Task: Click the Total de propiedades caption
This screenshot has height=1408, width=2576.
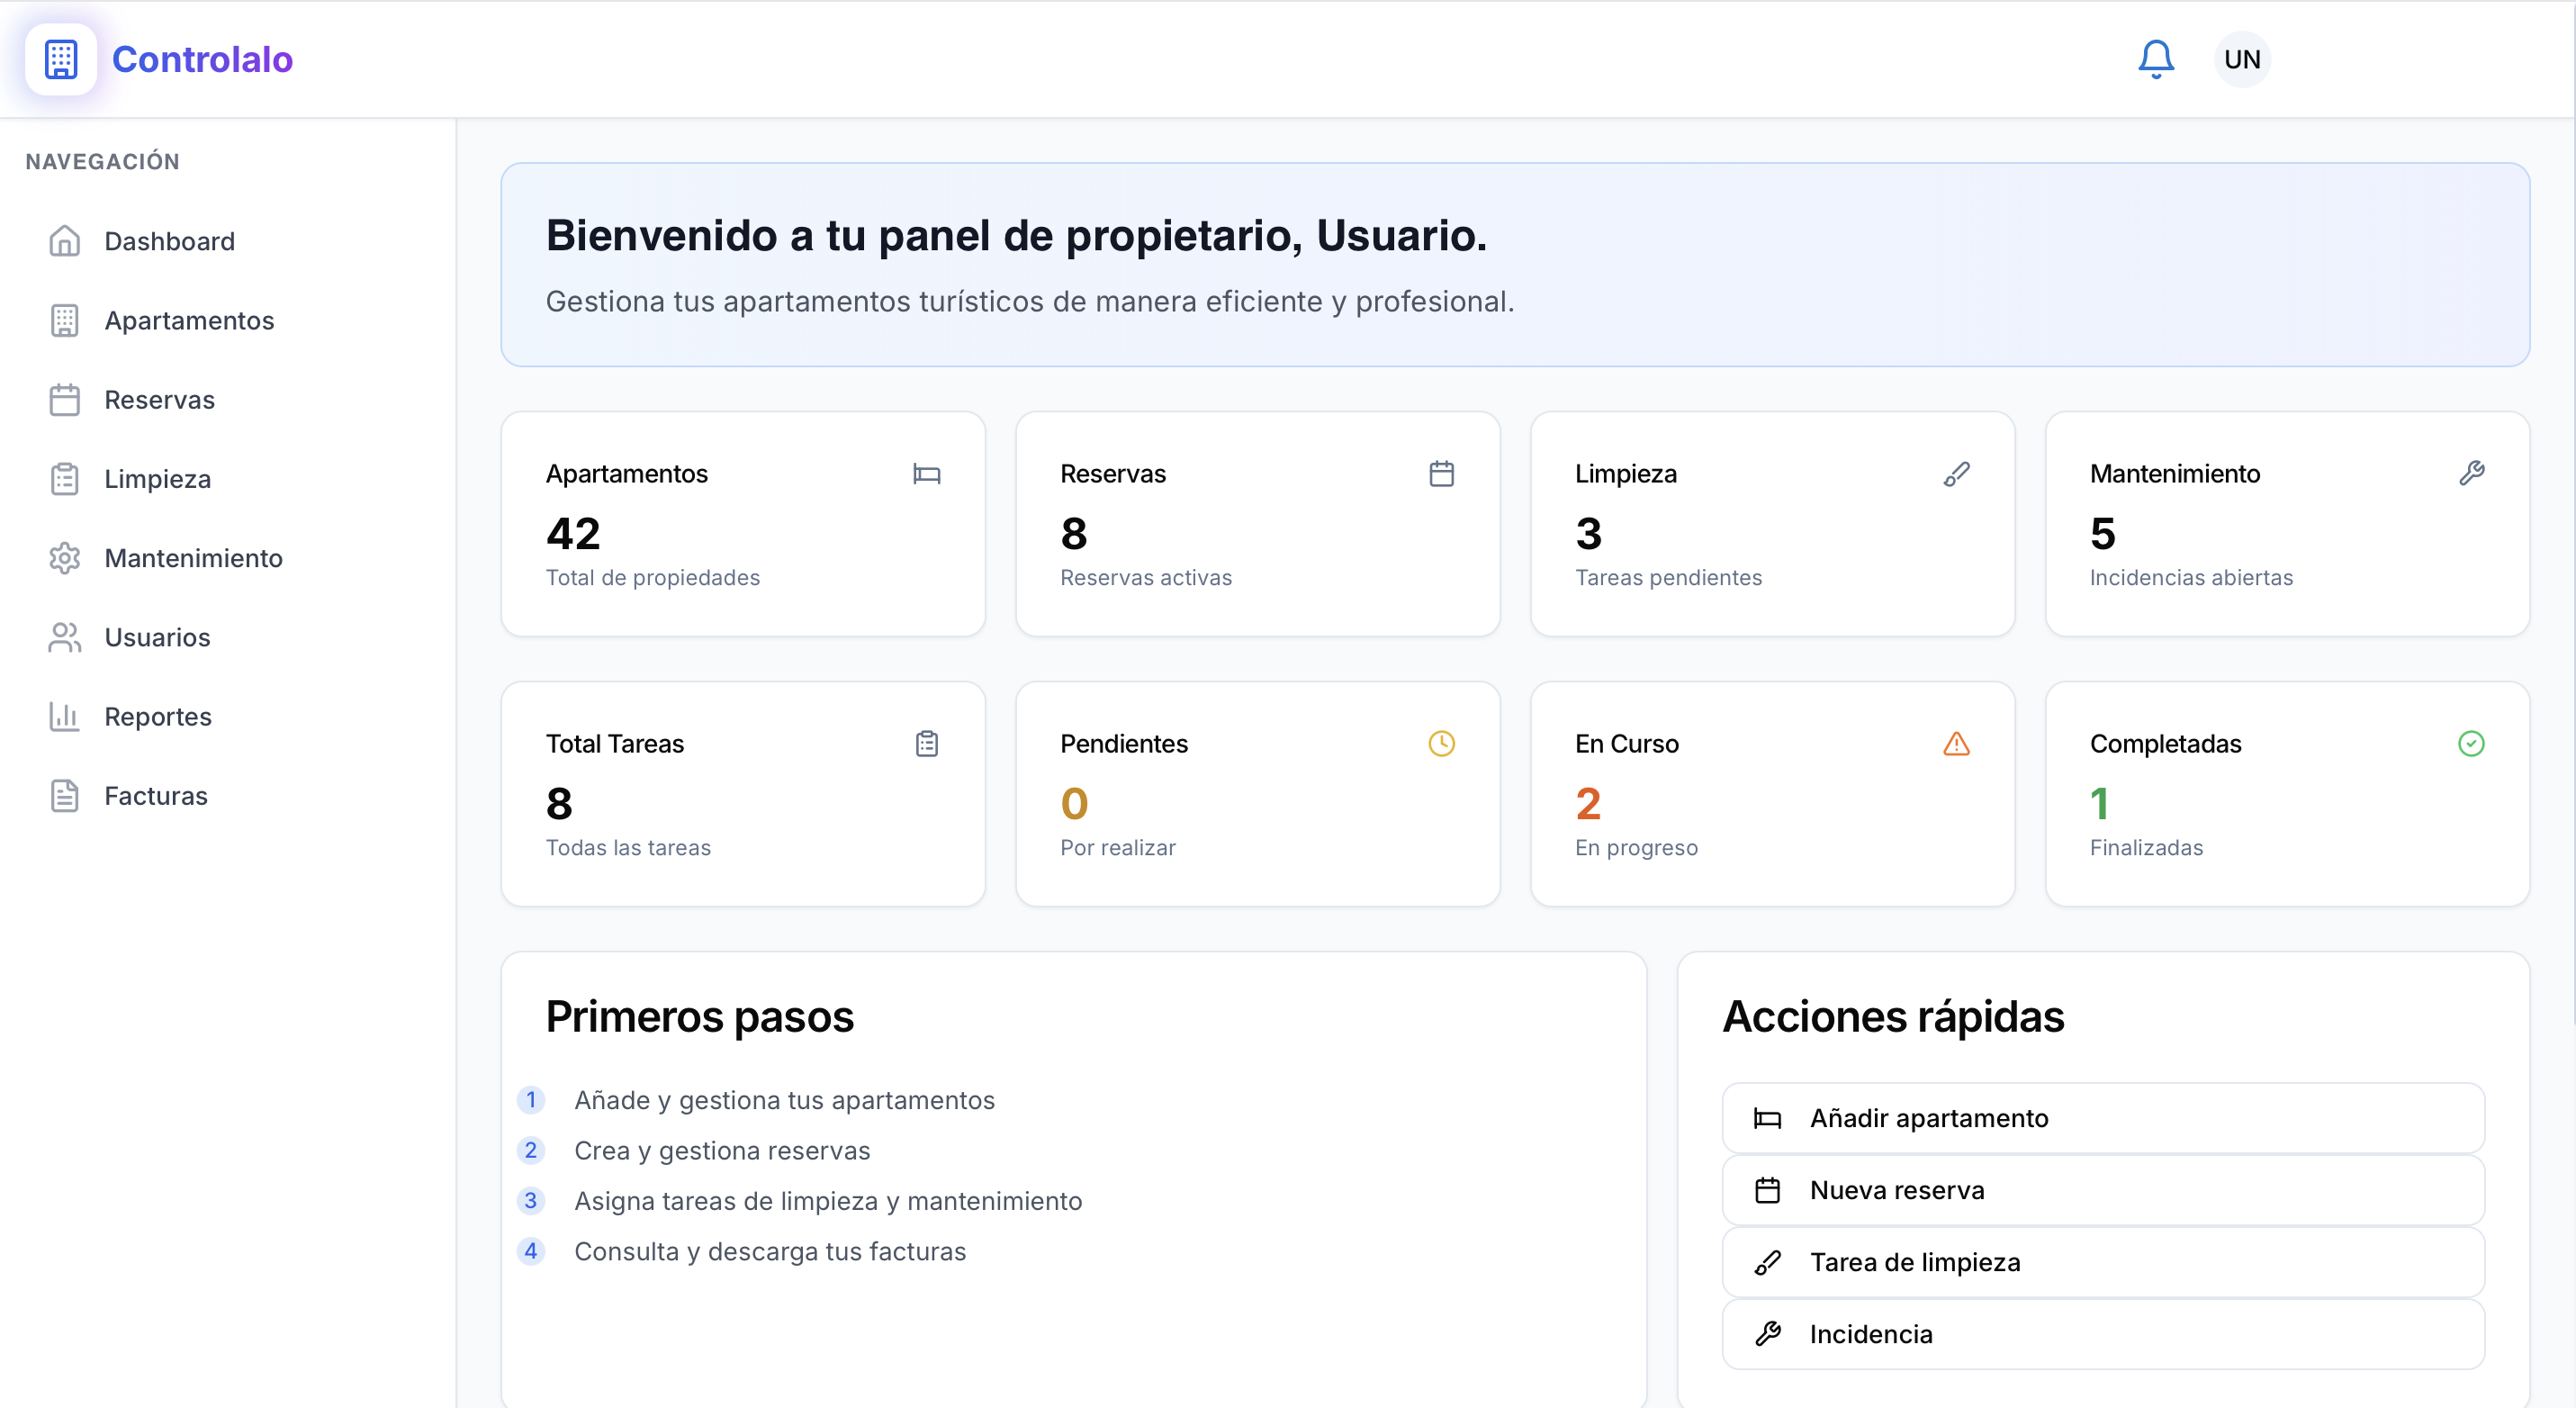Action: click(653, 578)
